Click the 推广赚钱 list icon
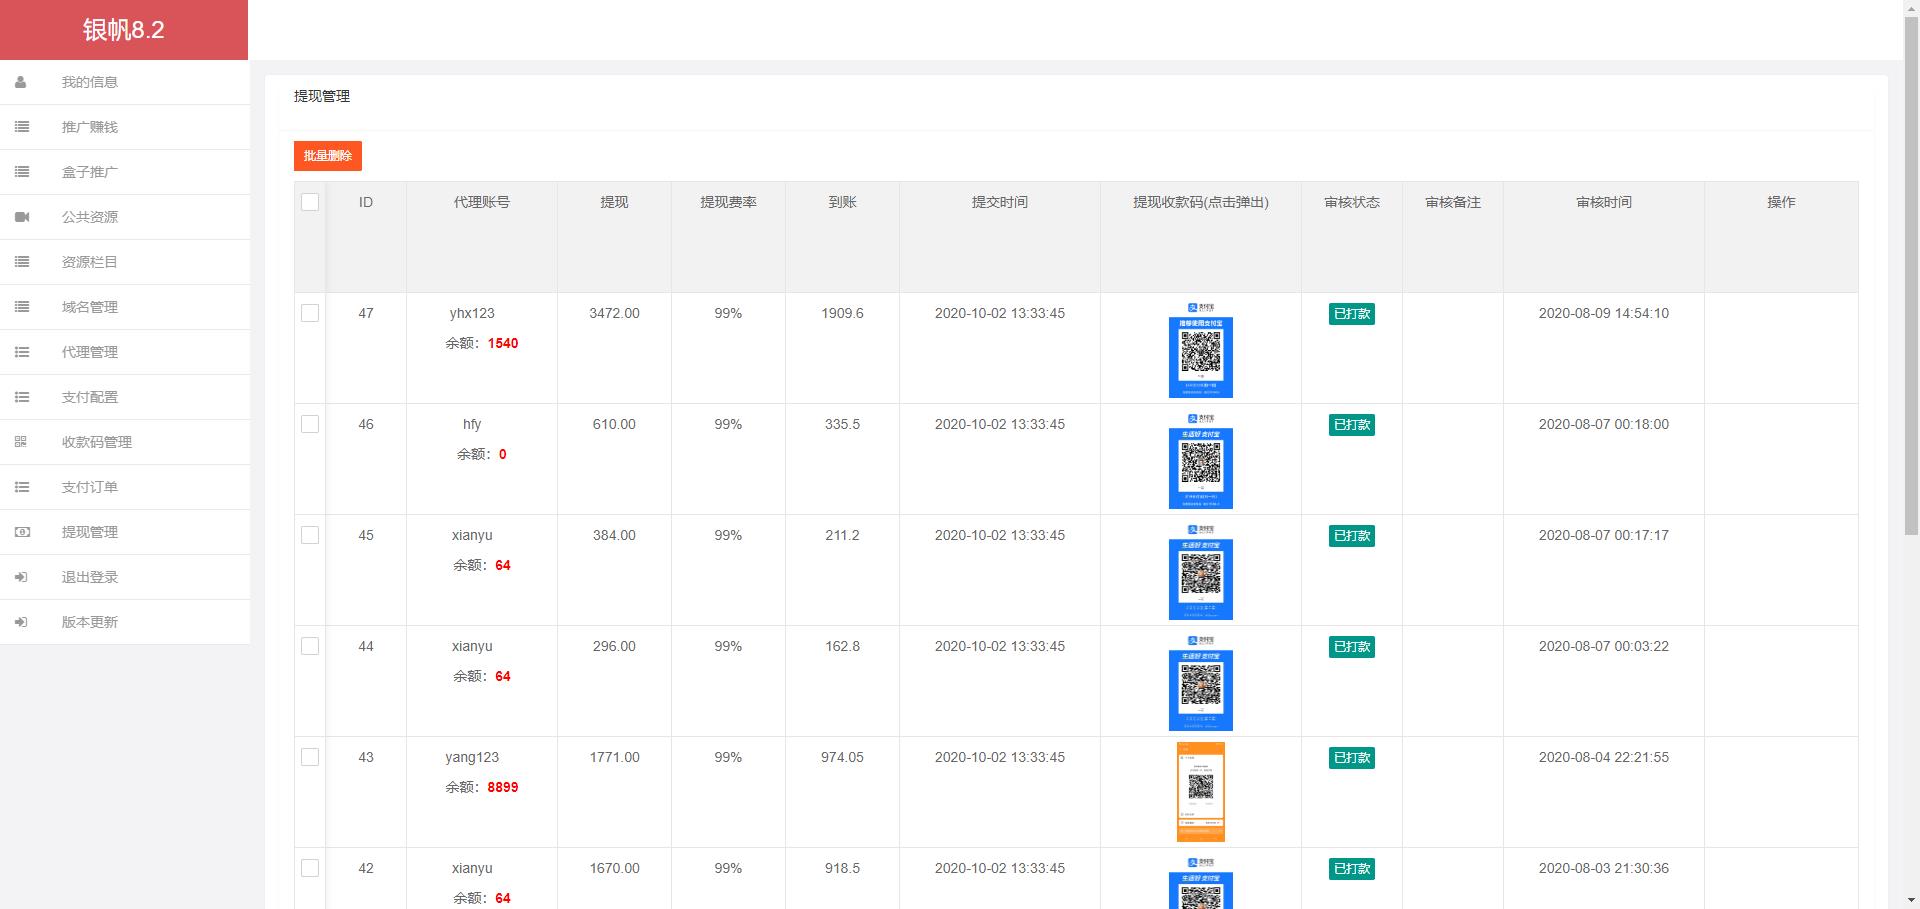1920x909 pixels. point(21,127)
